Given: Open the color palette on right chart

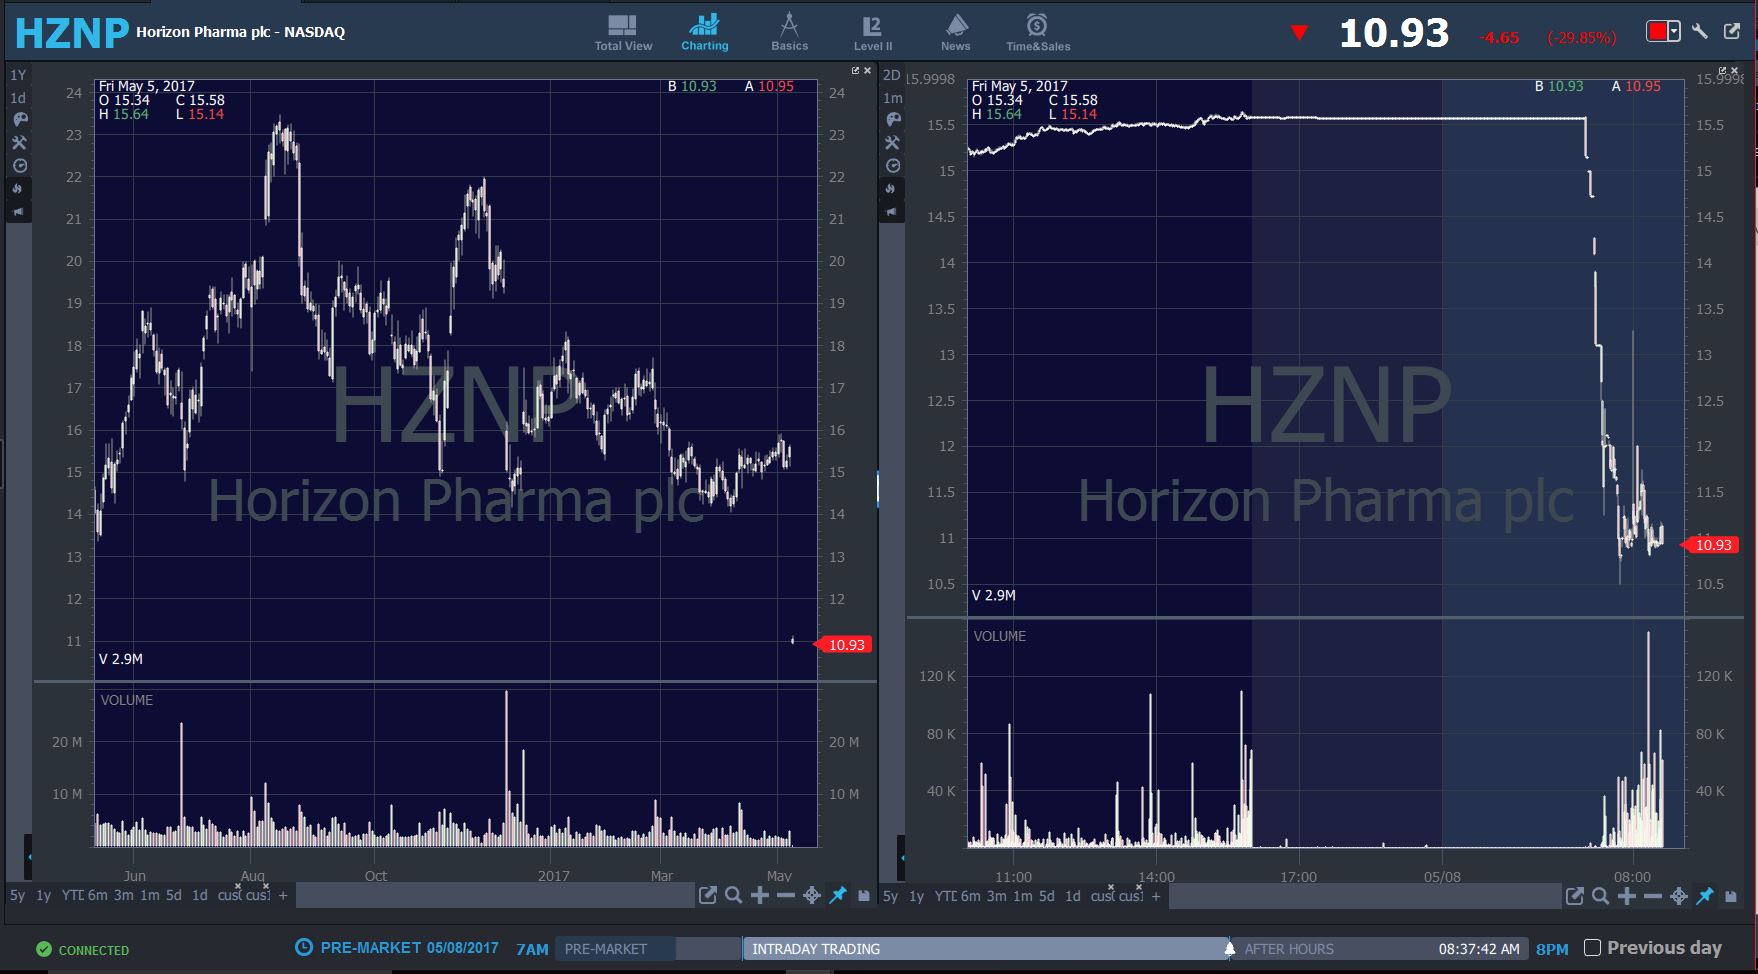Looking at the screenshot, I should tap(893, 120).
